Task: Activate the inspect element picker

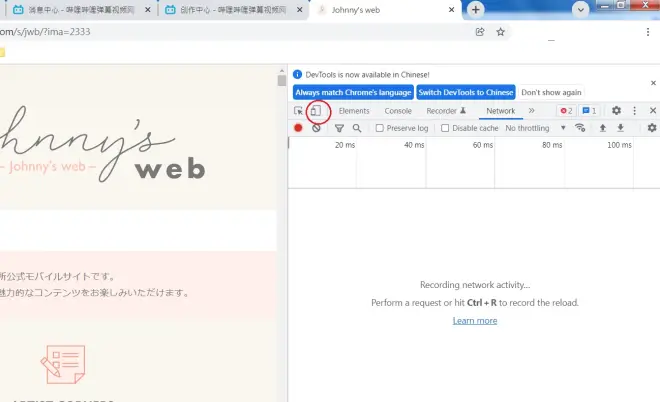Action: (x=299, y=111)
